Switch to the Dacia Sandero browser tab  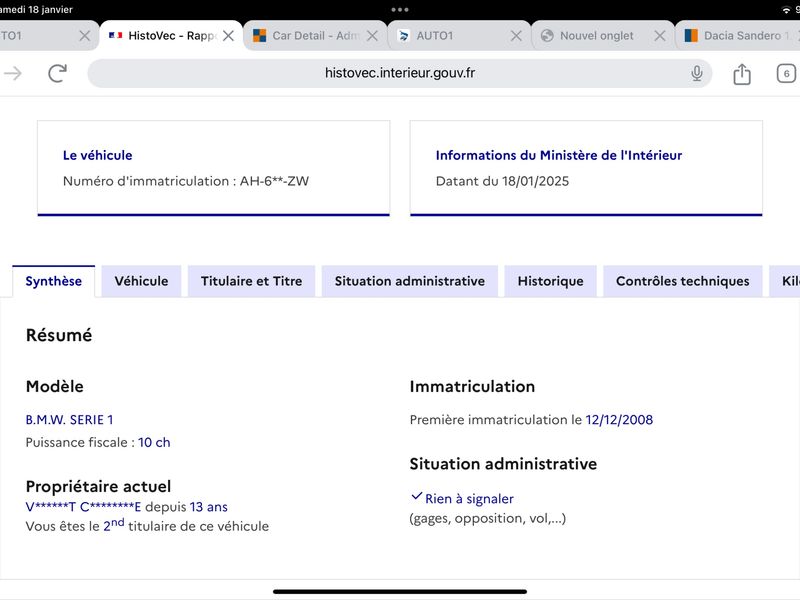click(x=738, y=36)
